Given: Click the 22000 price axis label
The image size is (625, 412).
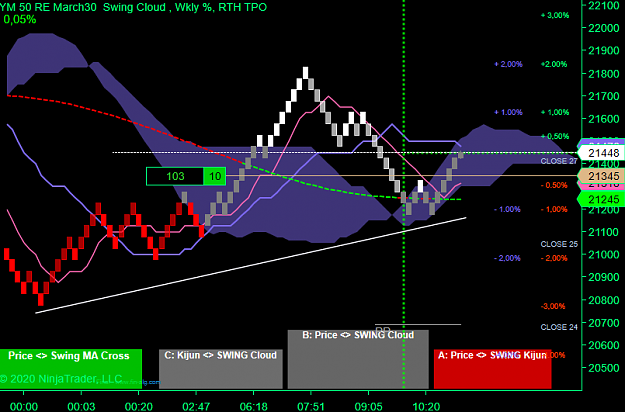Looking at the screenshot, I should pos(603,28).
